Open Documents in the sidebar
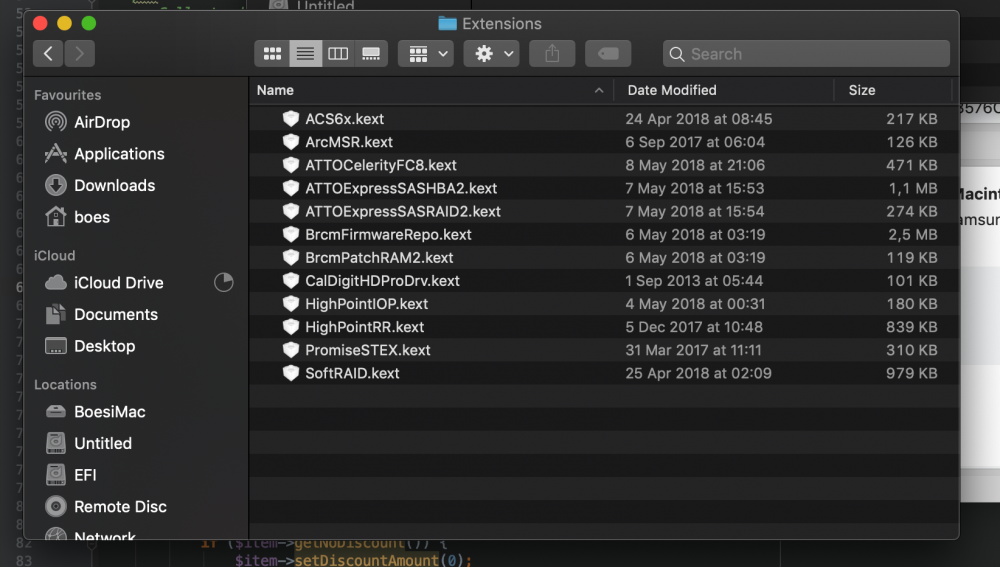The height and width of the screenshot is (567, 1000). [115, 314]
